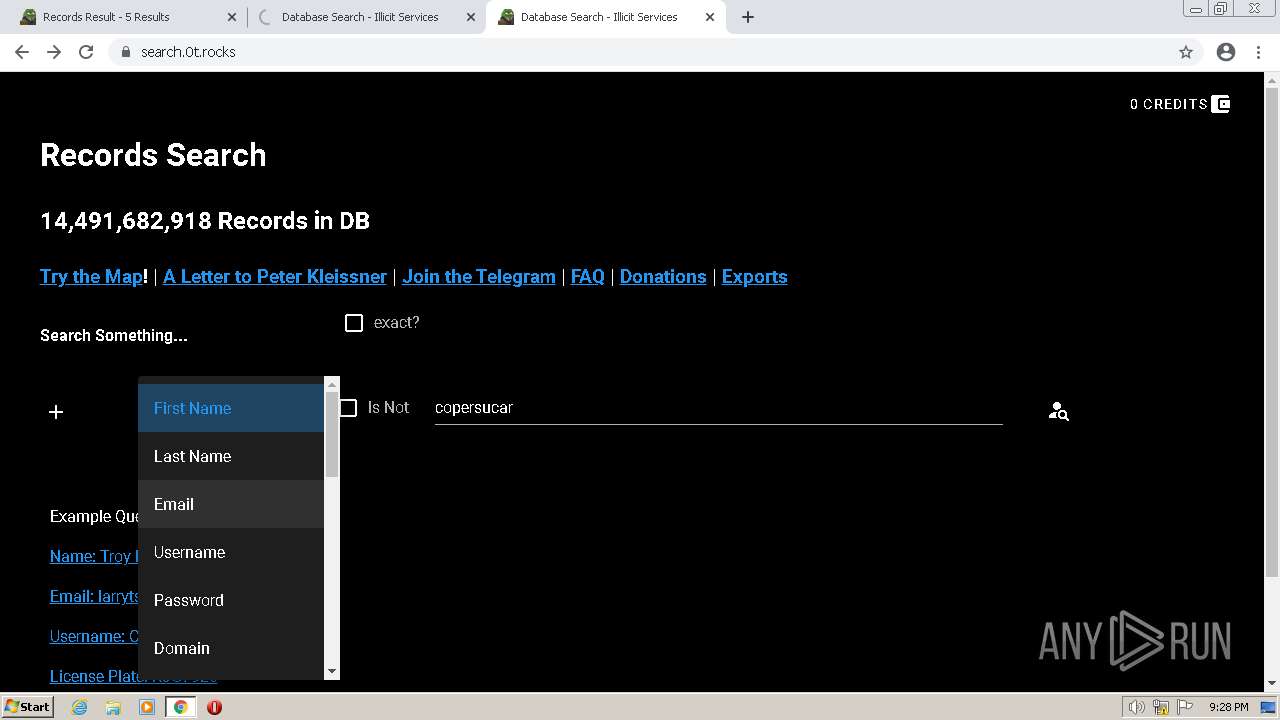Screen dimensions: 1280x720
Task: Click Chrome icon in the taskbar
Action: click(x=180, y=707)
